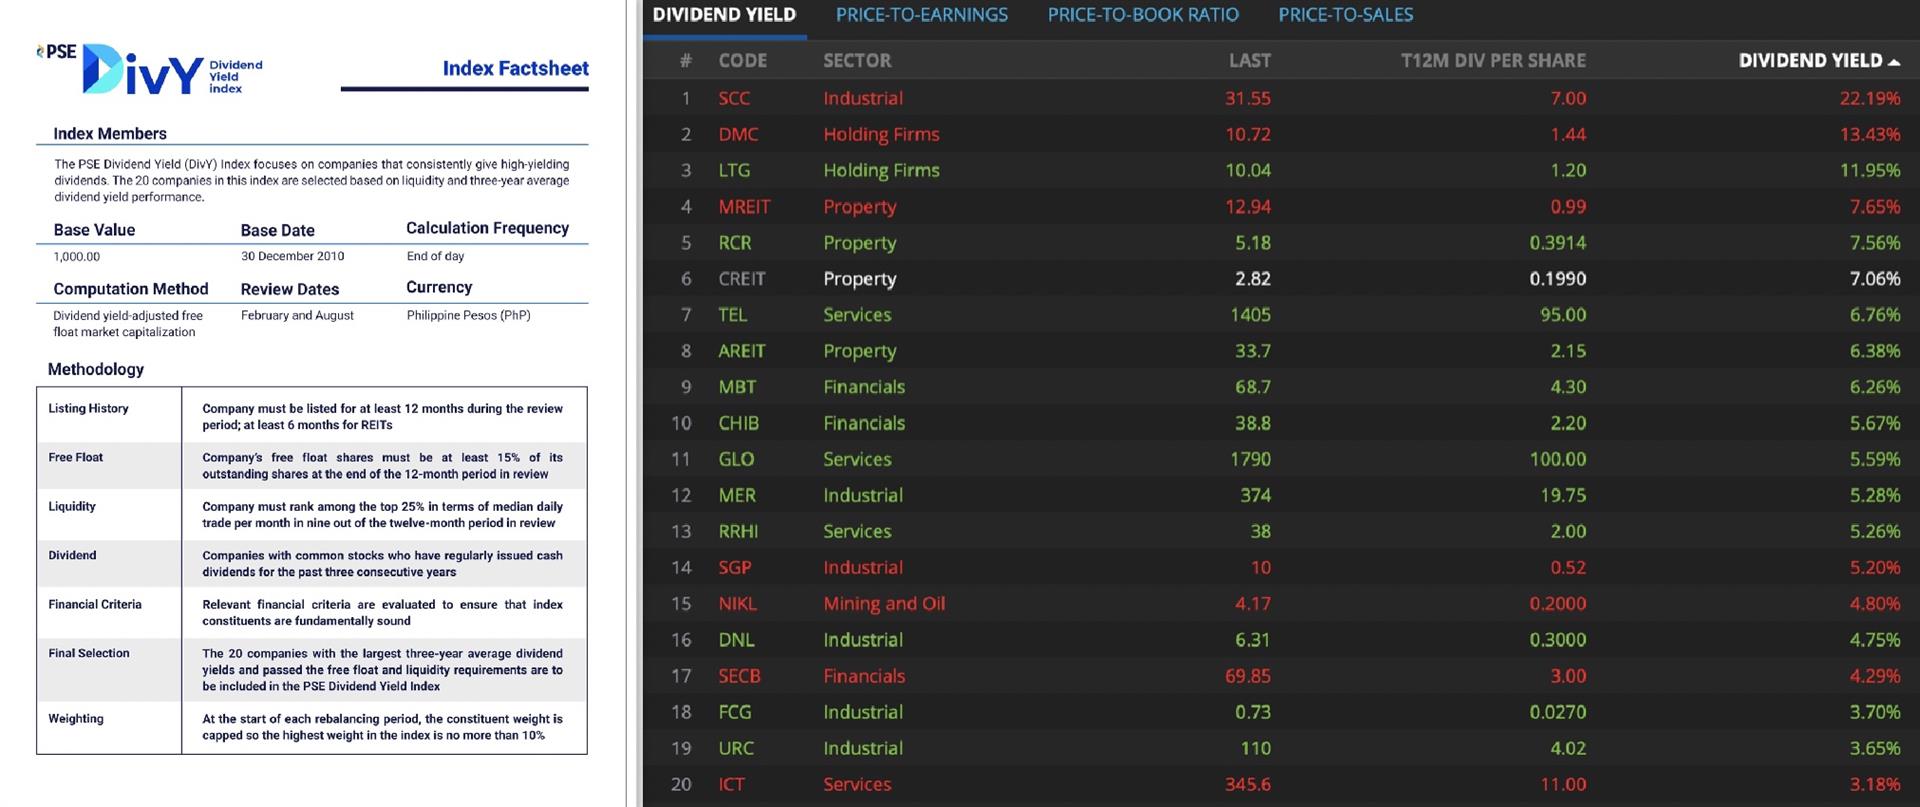Click ICT dividend yield value 3.18%
The height and width of the screenshot is (807, 1920).
1875,784
